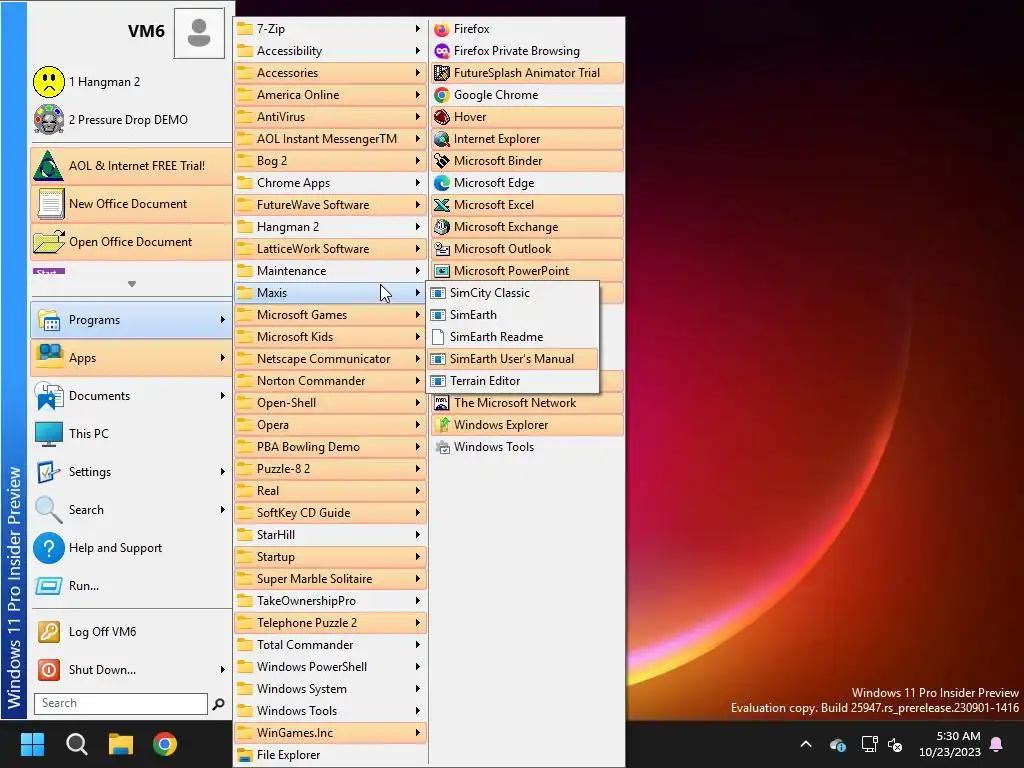
Task: Open the taskbar clock and date
Action: [950, 744]
